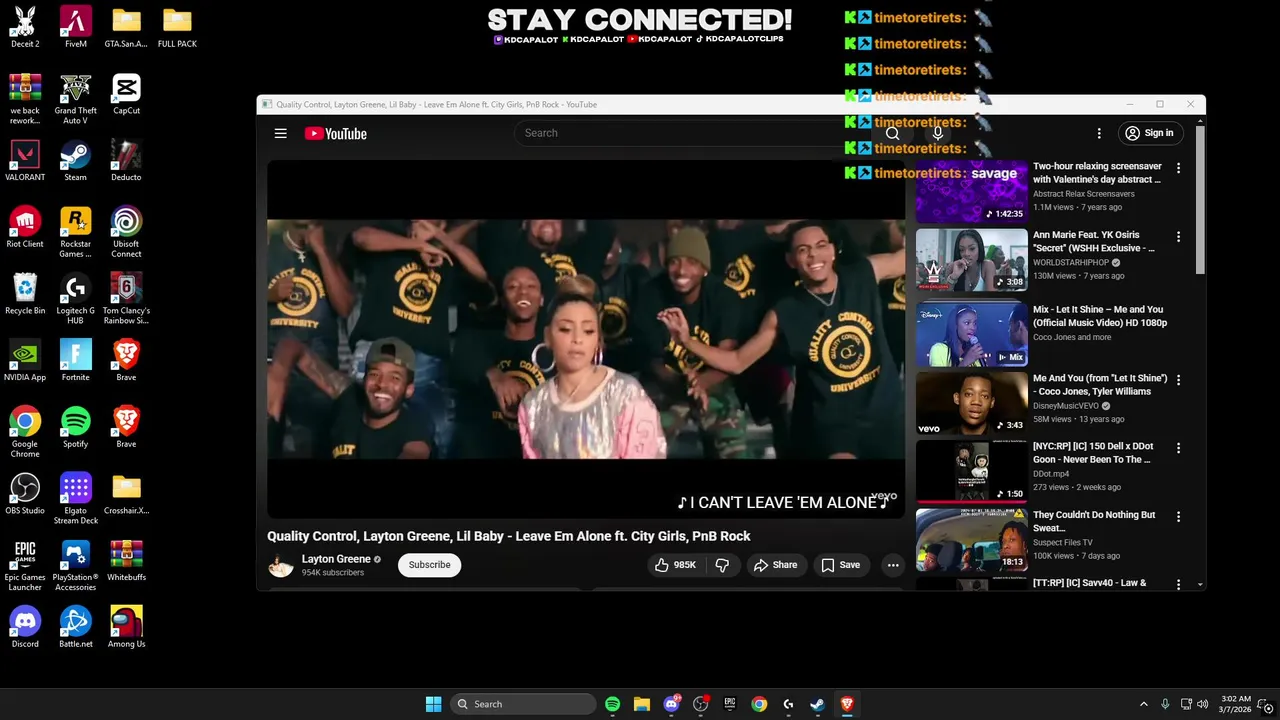This screenshot has height=720, width=1280.
Task: Click the Layton Greene channel avatar
Action: pos(281,565)
